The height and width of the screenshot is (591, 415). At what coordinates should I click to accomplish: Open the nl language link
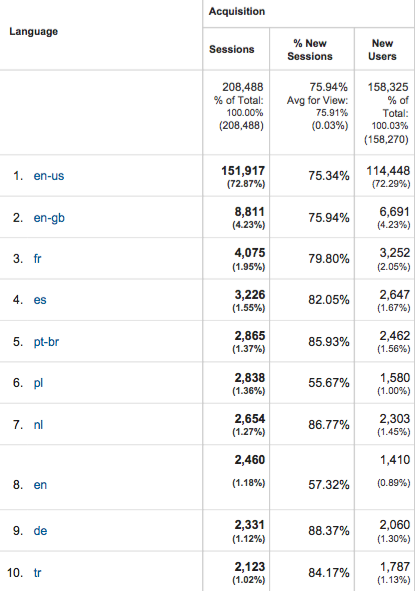click(38, 425)
